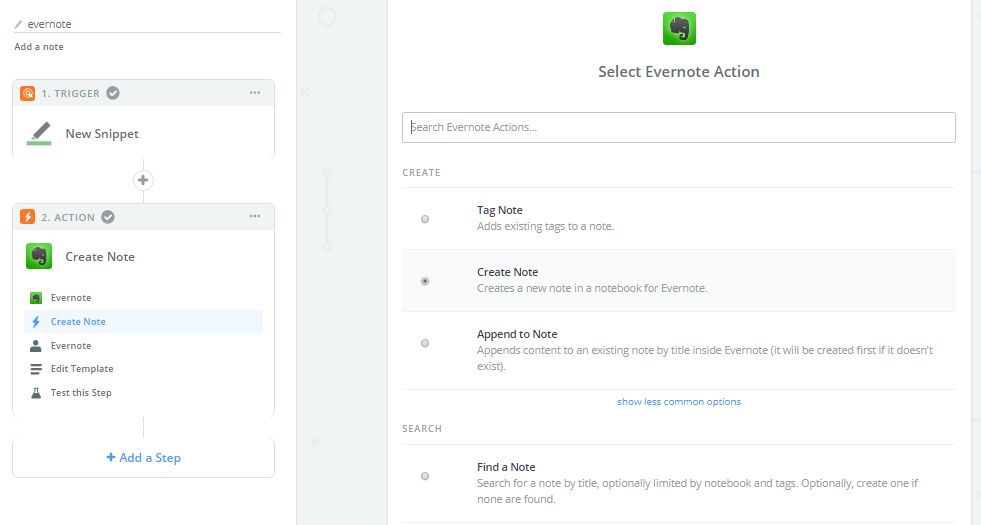Click the New Snippet highlighter icon
Image resolution: width=981 pixels, height=525 pixels.
[x=39, y=133]
